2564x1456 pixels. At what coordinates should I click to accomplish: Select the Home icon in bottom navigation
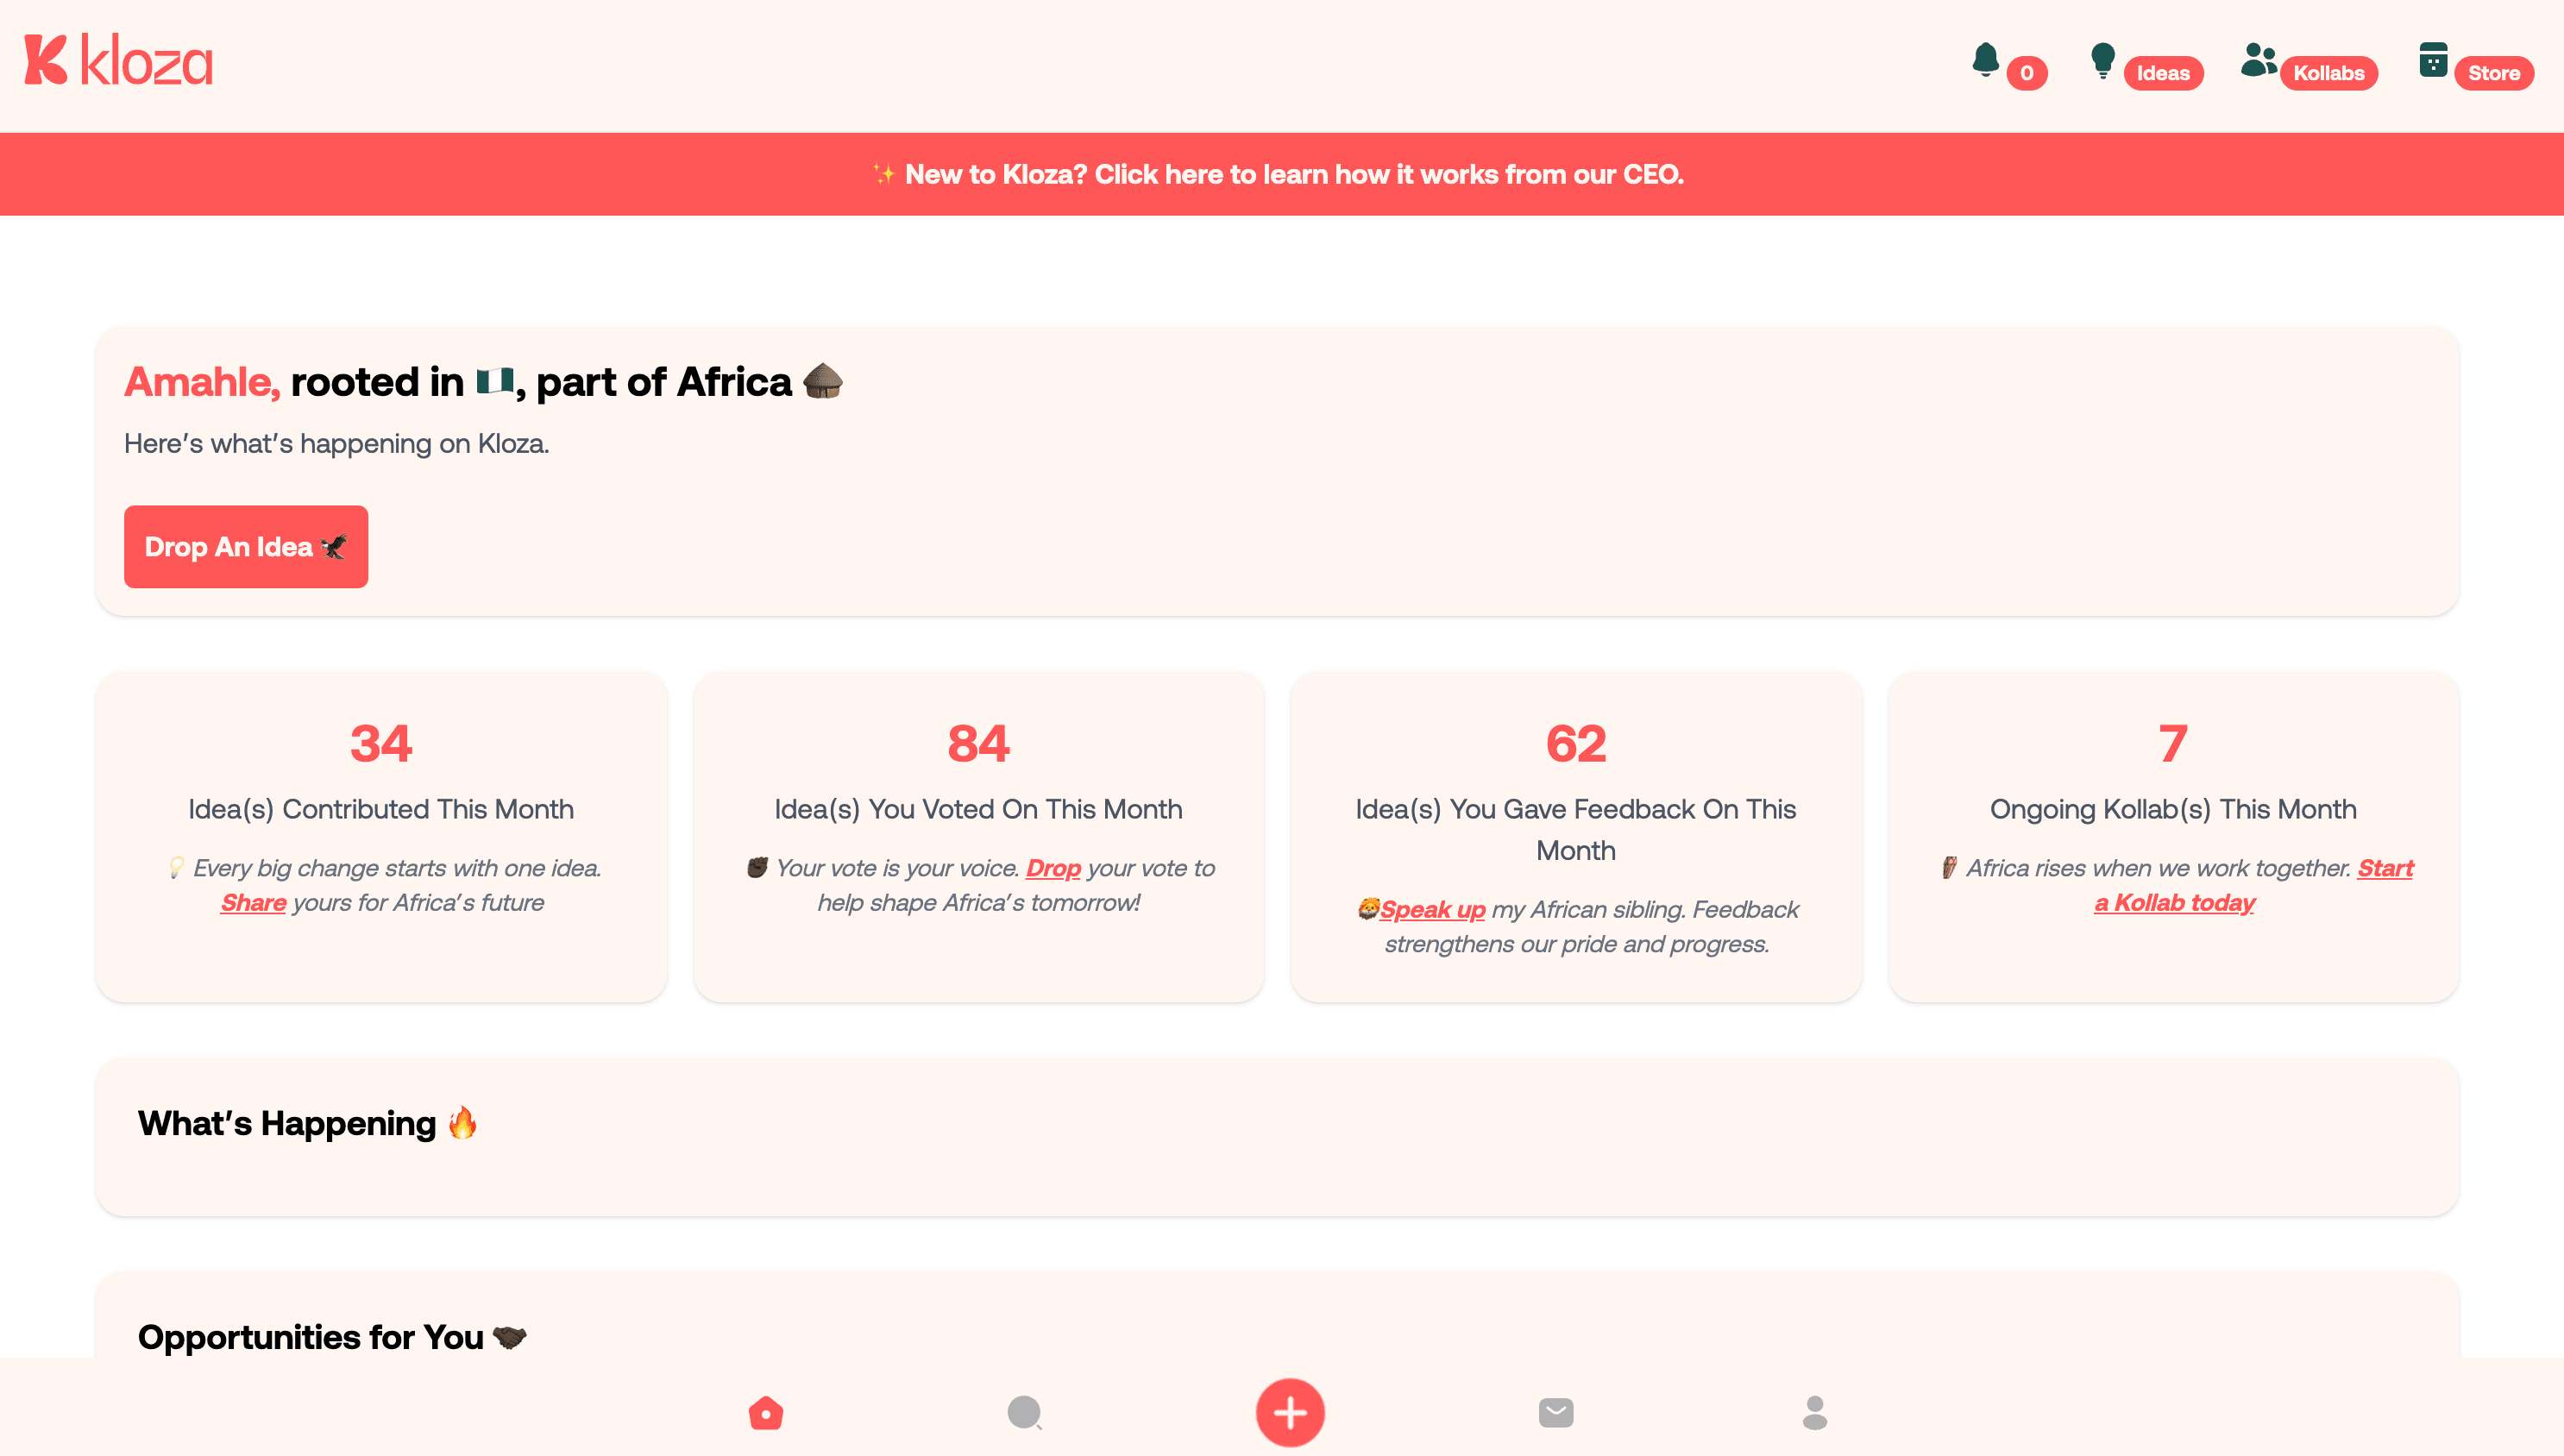coord(766,1412)
